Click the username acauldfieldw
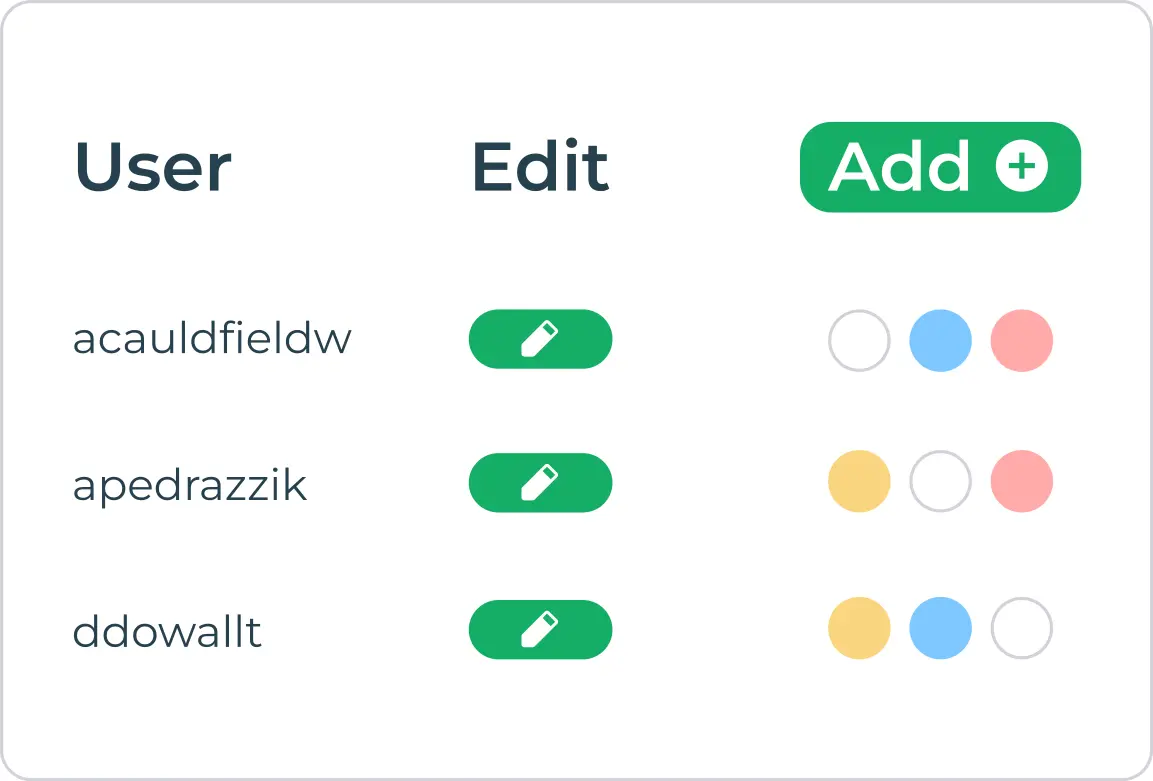This screenshot has height=781, width=1153. point(212,340)
